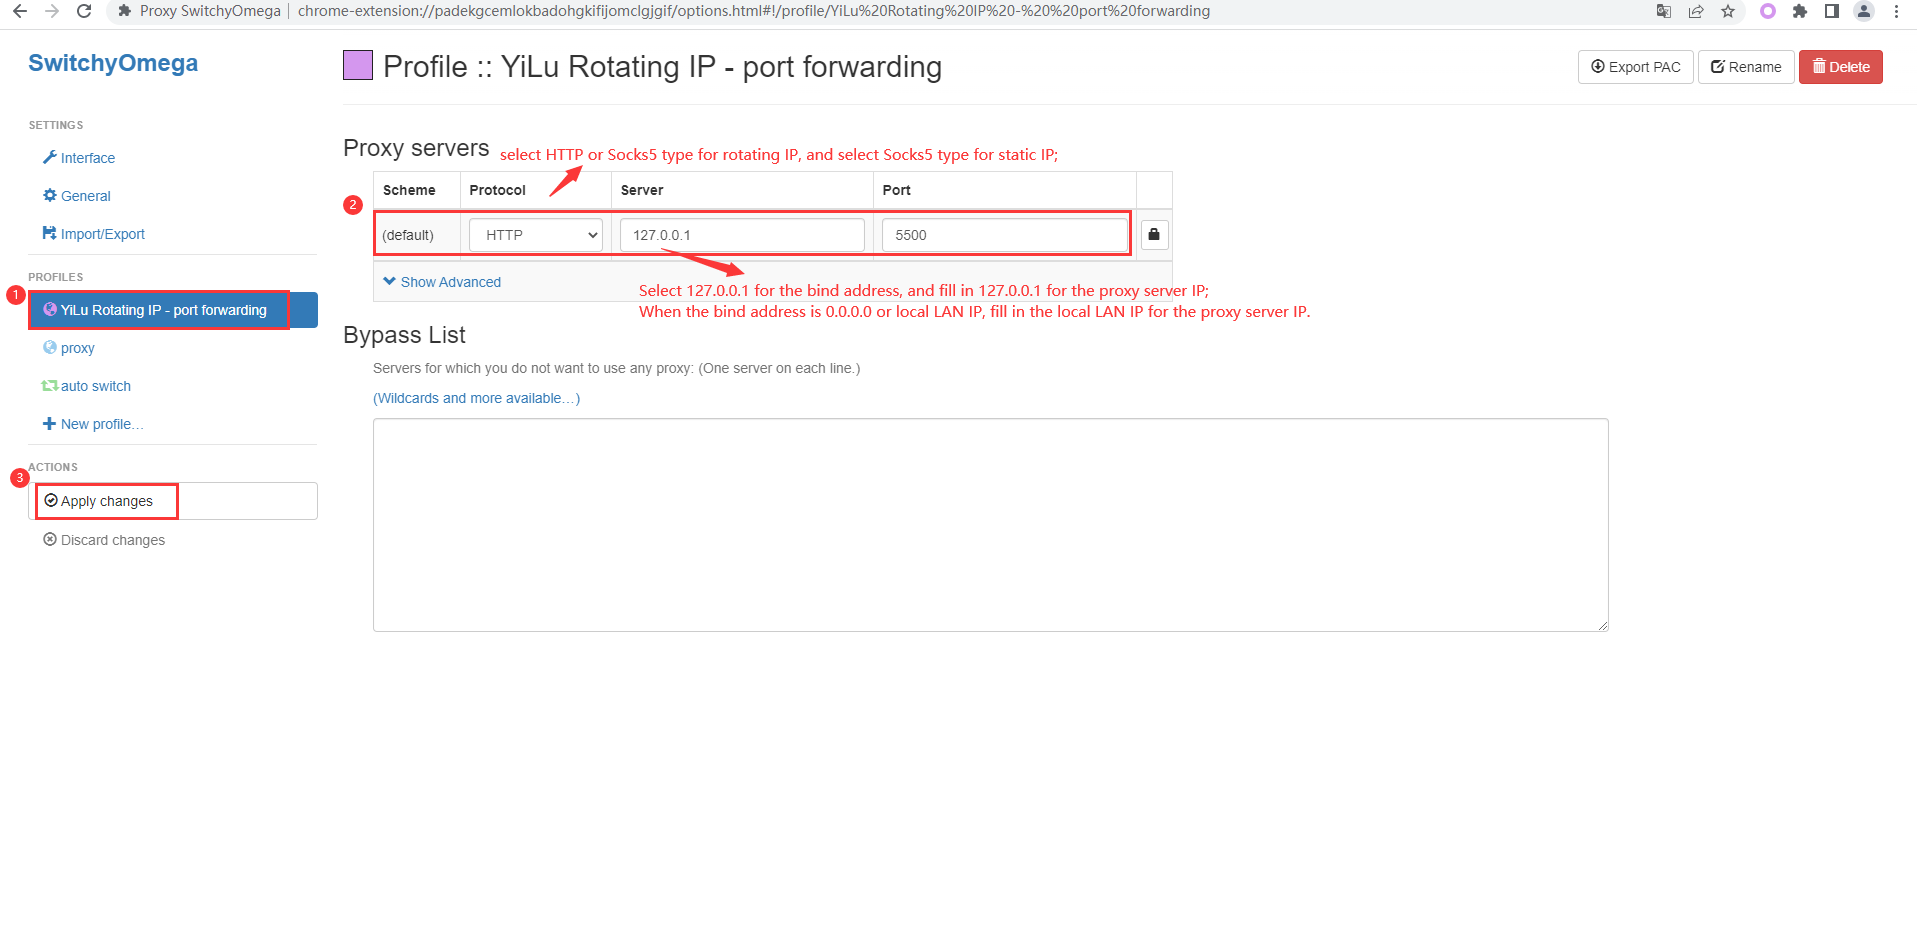The image size is (1917, 925).
Task: Click the Port field with 5500
Action: tap(1005, 235)
